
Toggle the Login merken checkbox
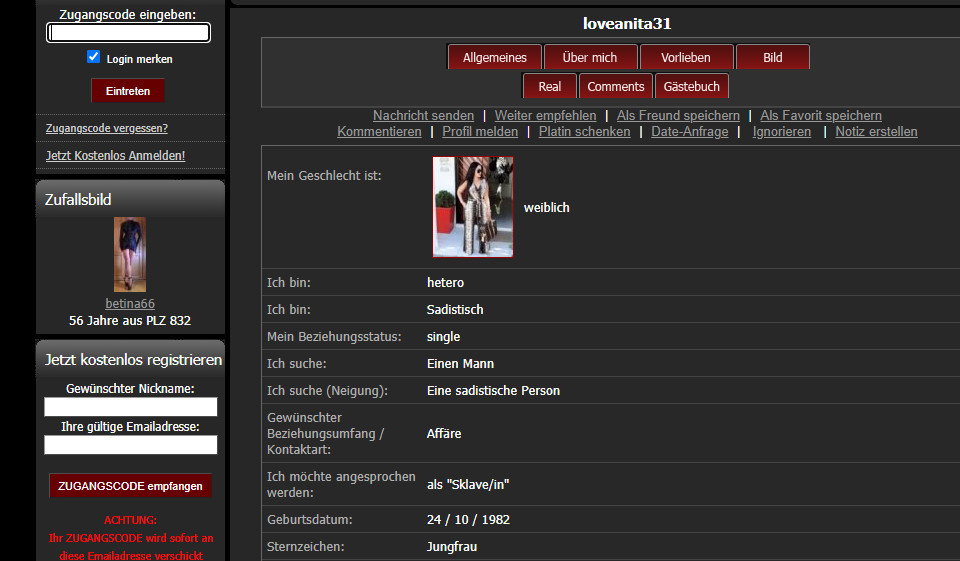[94, 58]
